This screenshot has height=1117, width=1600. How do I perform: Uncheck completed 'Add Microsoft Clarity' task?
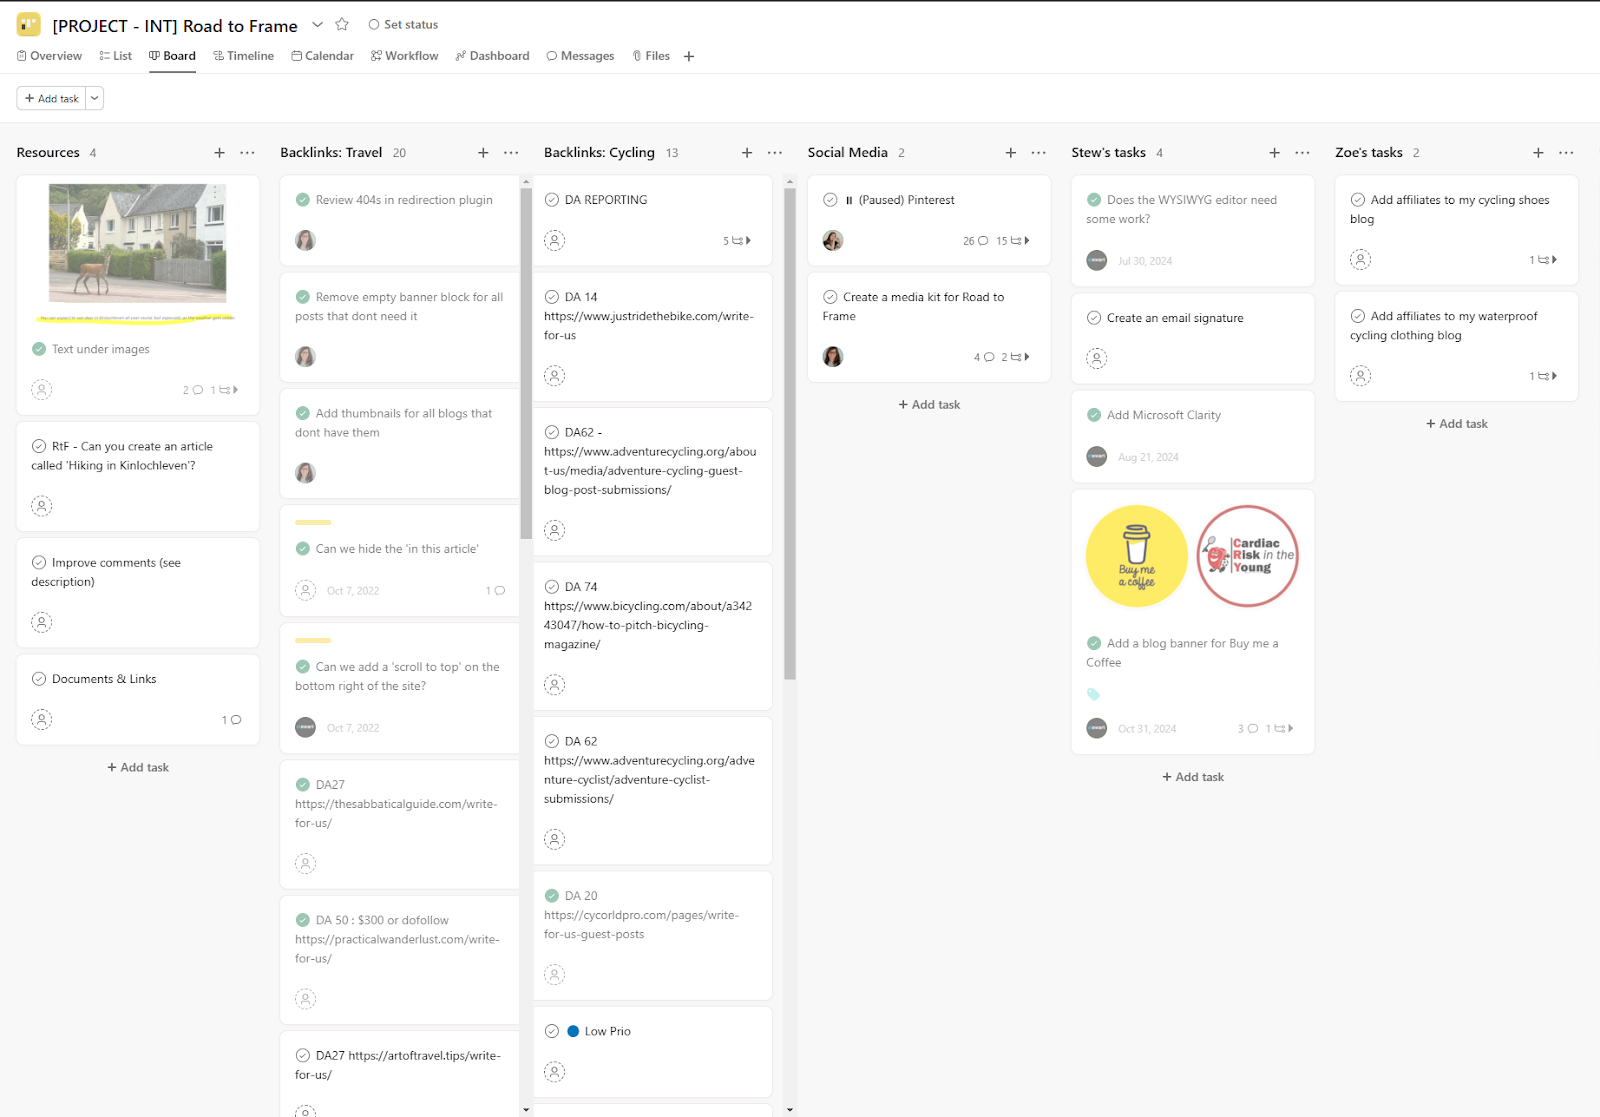[1094, 415]
